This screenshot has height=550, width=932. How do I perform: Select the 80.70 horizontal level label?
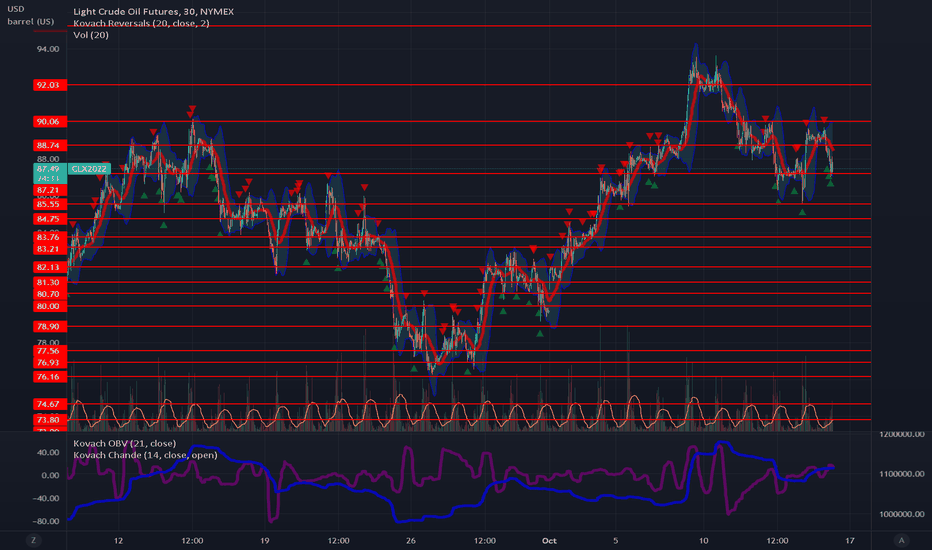[50, 294]
